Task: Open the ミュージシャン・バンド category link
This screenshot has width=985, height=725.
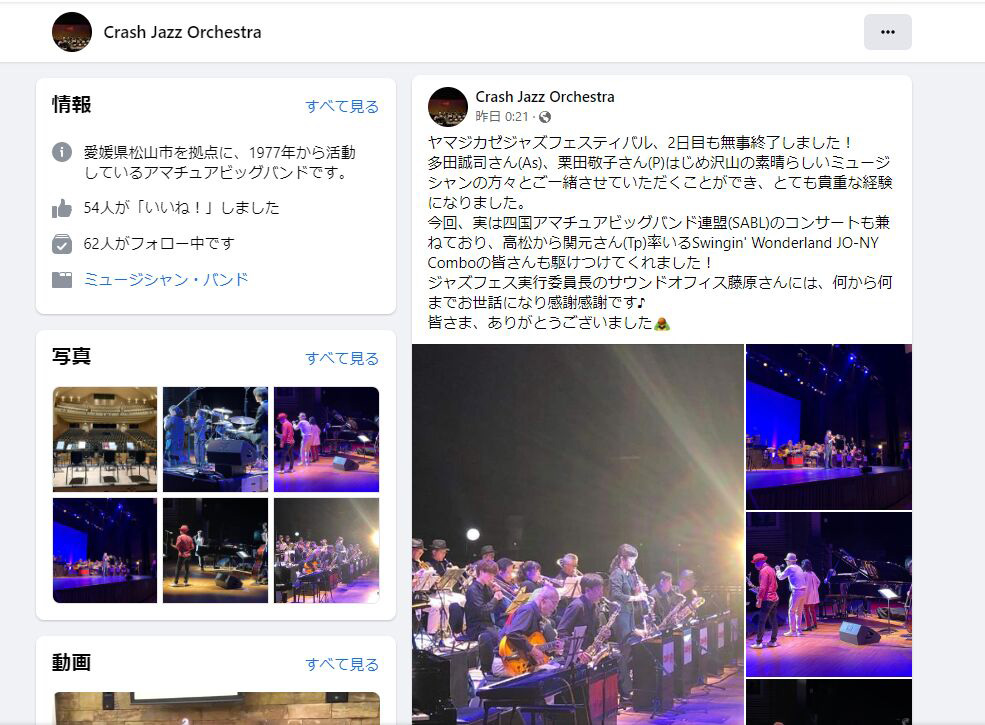Action: (x=166, y=280)
